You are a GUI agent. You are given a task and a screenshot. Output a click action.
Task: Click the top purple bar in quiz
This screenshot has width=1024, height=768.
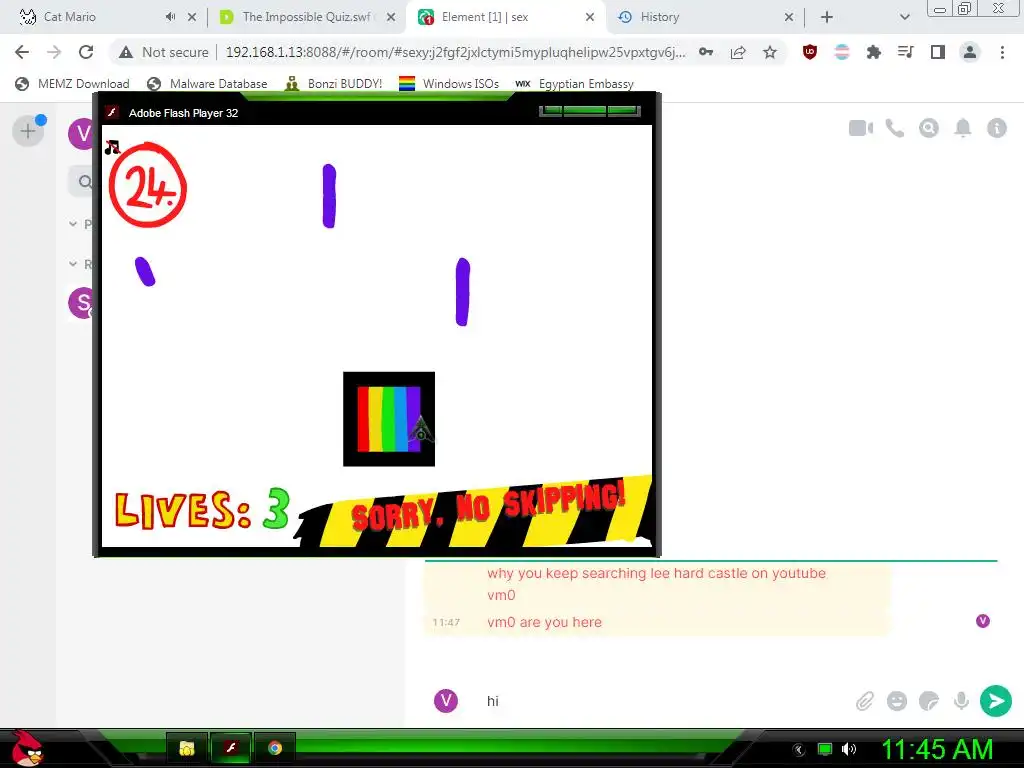(329, 196)
